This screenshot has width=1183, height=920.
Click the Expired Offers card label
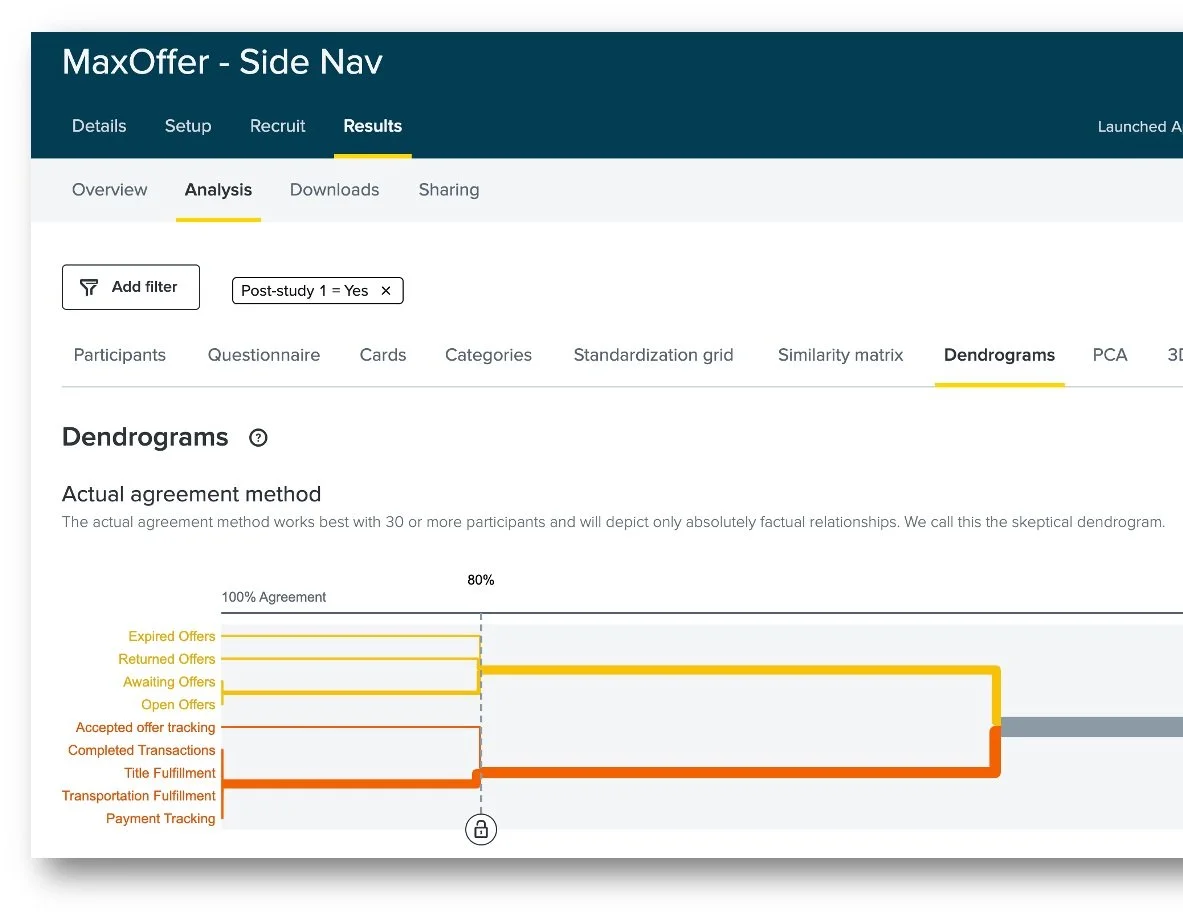click(171, 636)
